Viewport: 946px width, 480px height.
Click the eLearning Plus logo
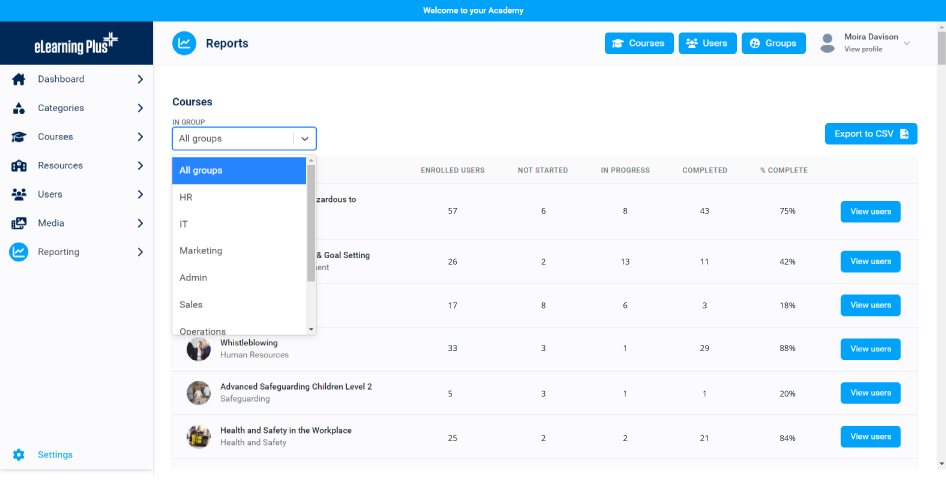76,43
